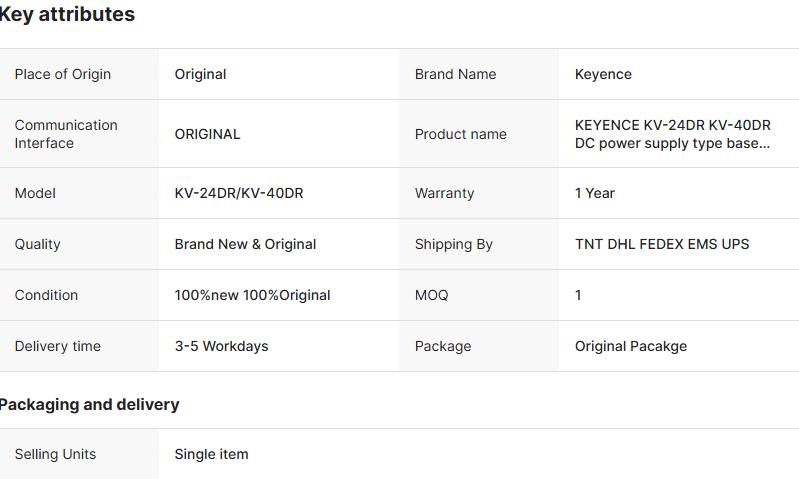Click the truncated KEYENCE KV-24DR product name
Screen dimensions: 799x479
coord(672,134)
